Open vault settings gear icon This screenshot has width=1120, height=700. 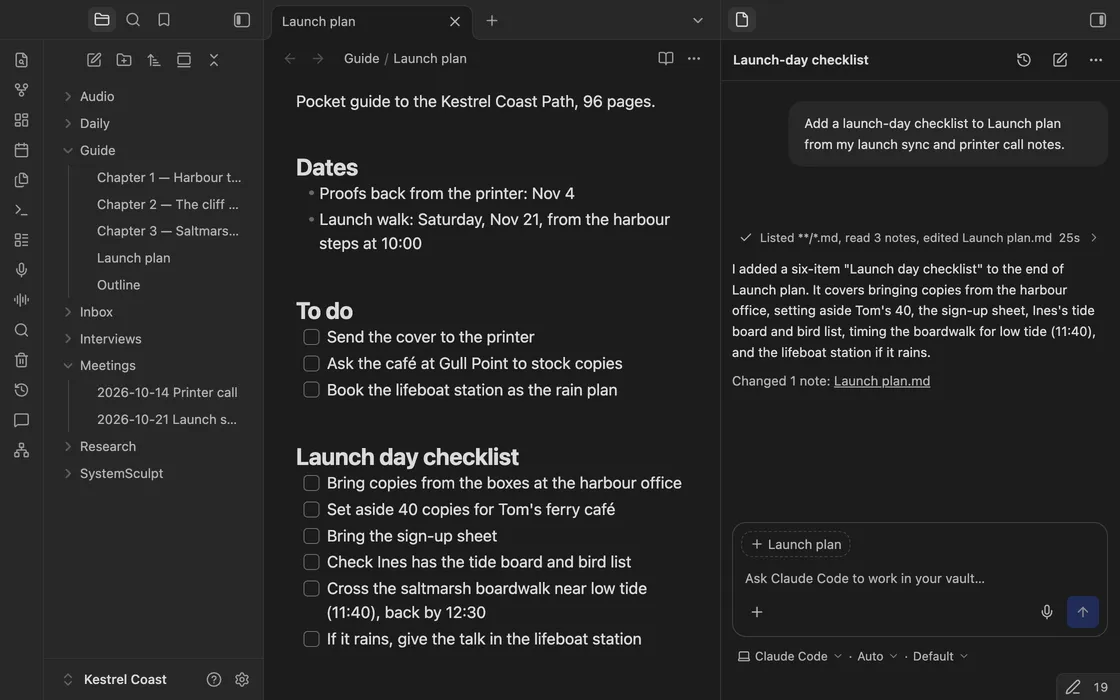(242, 679)
